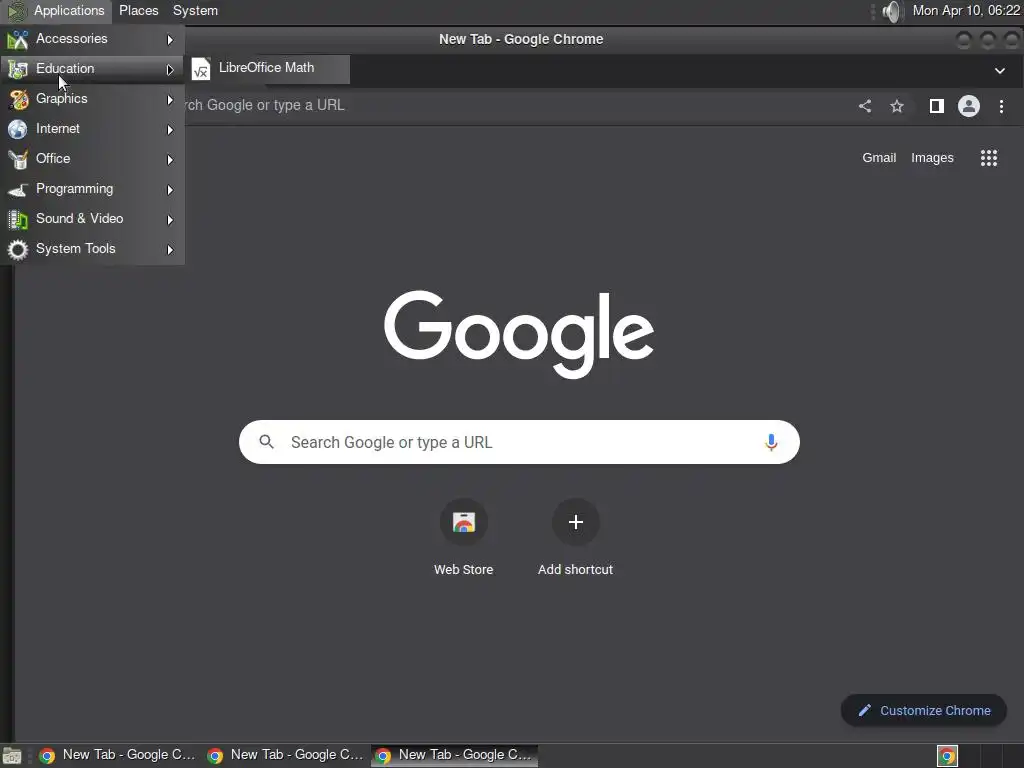Click the clock showing Mon Apr 10
Viewport: 1024px width, 768px height.
[966, 10]
